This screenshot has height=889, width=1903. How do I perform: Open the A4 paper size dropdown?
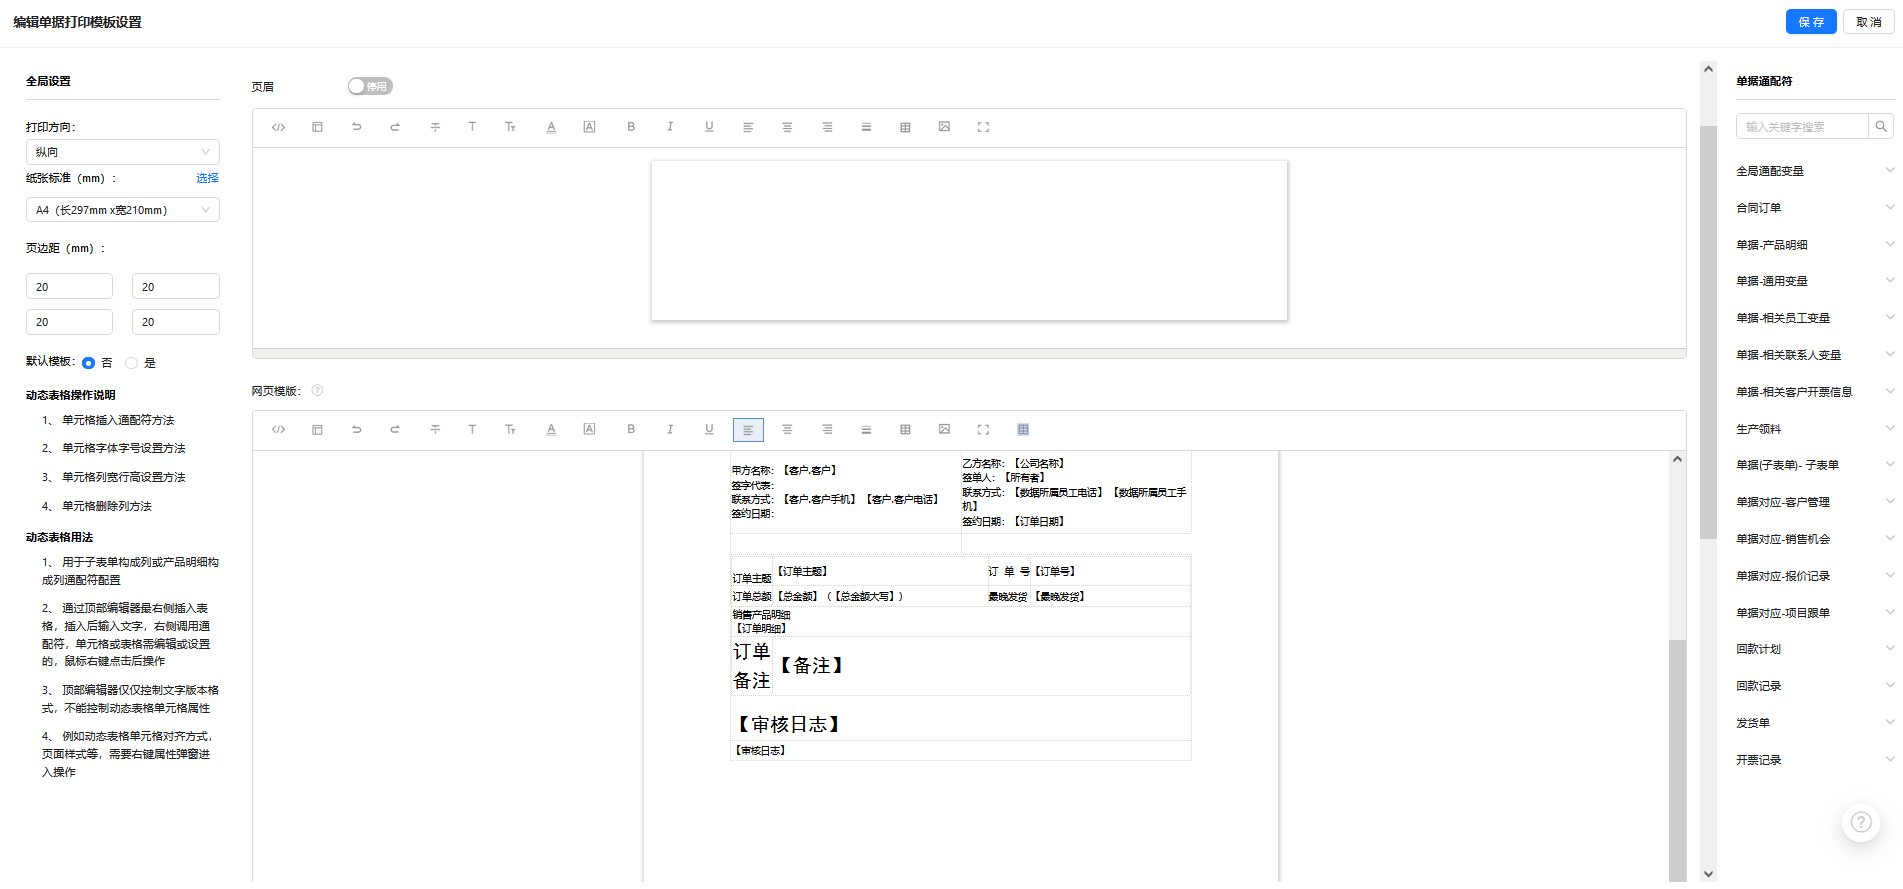[x=122, y=210]
